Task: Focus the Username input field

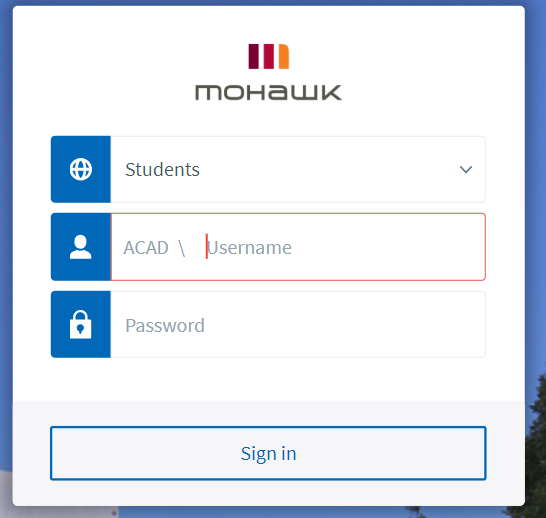Action: click(x=345, y=247)
